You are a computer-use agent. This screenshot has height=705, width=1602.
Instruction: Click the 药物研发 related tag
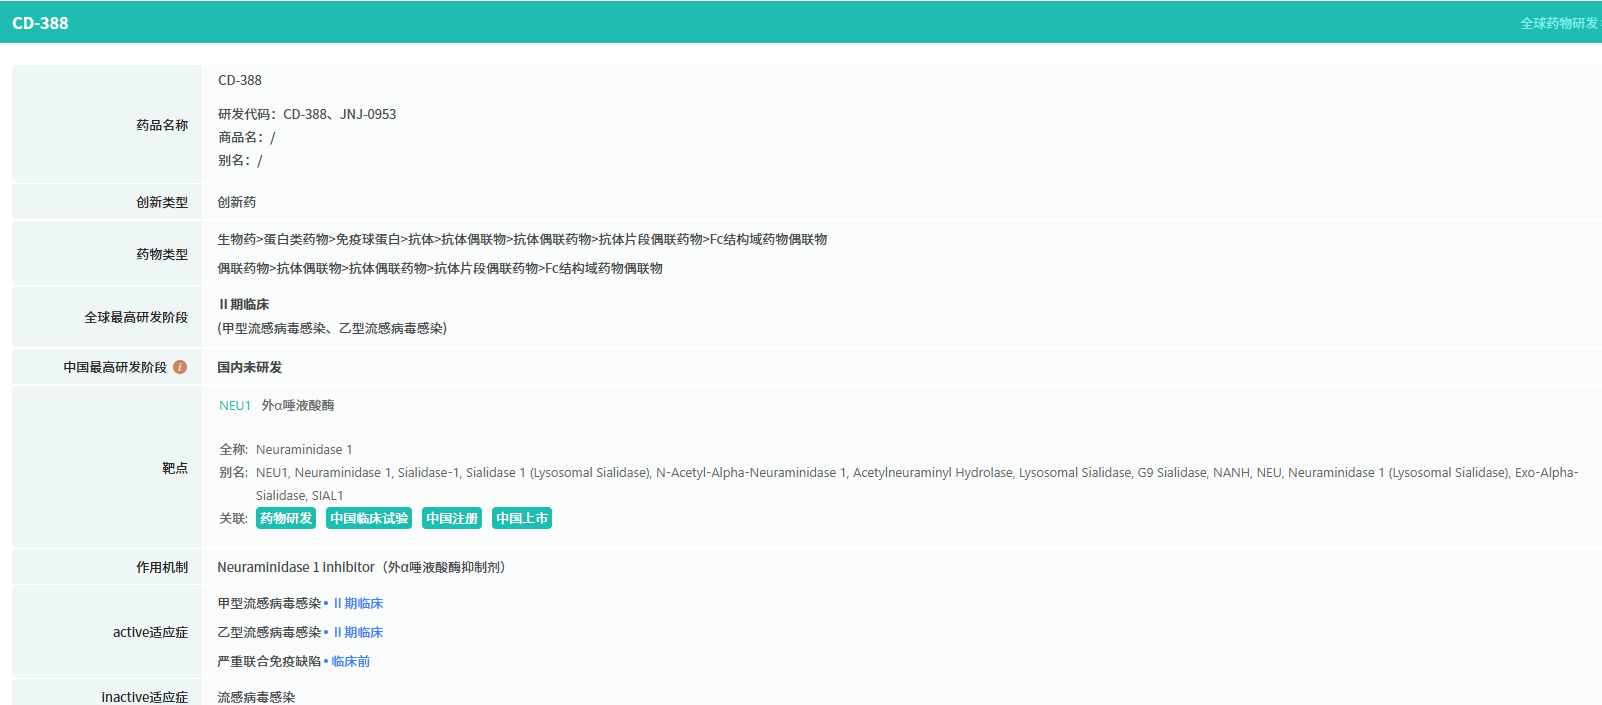[x=286, y=518]
